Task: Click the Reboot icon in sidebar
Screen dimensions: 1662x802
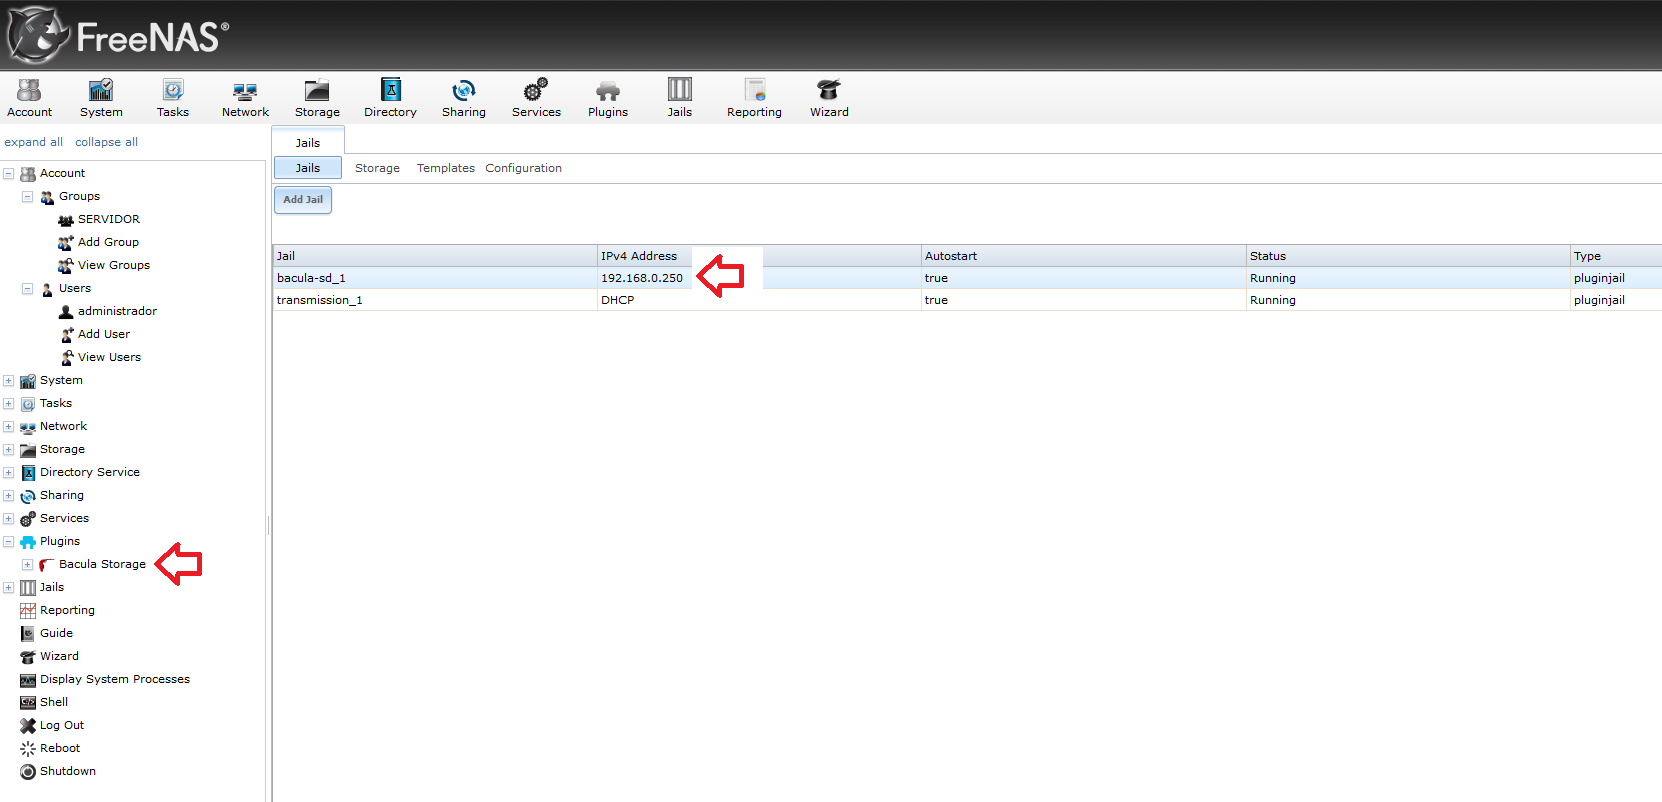Action: (x=28, y=749)
